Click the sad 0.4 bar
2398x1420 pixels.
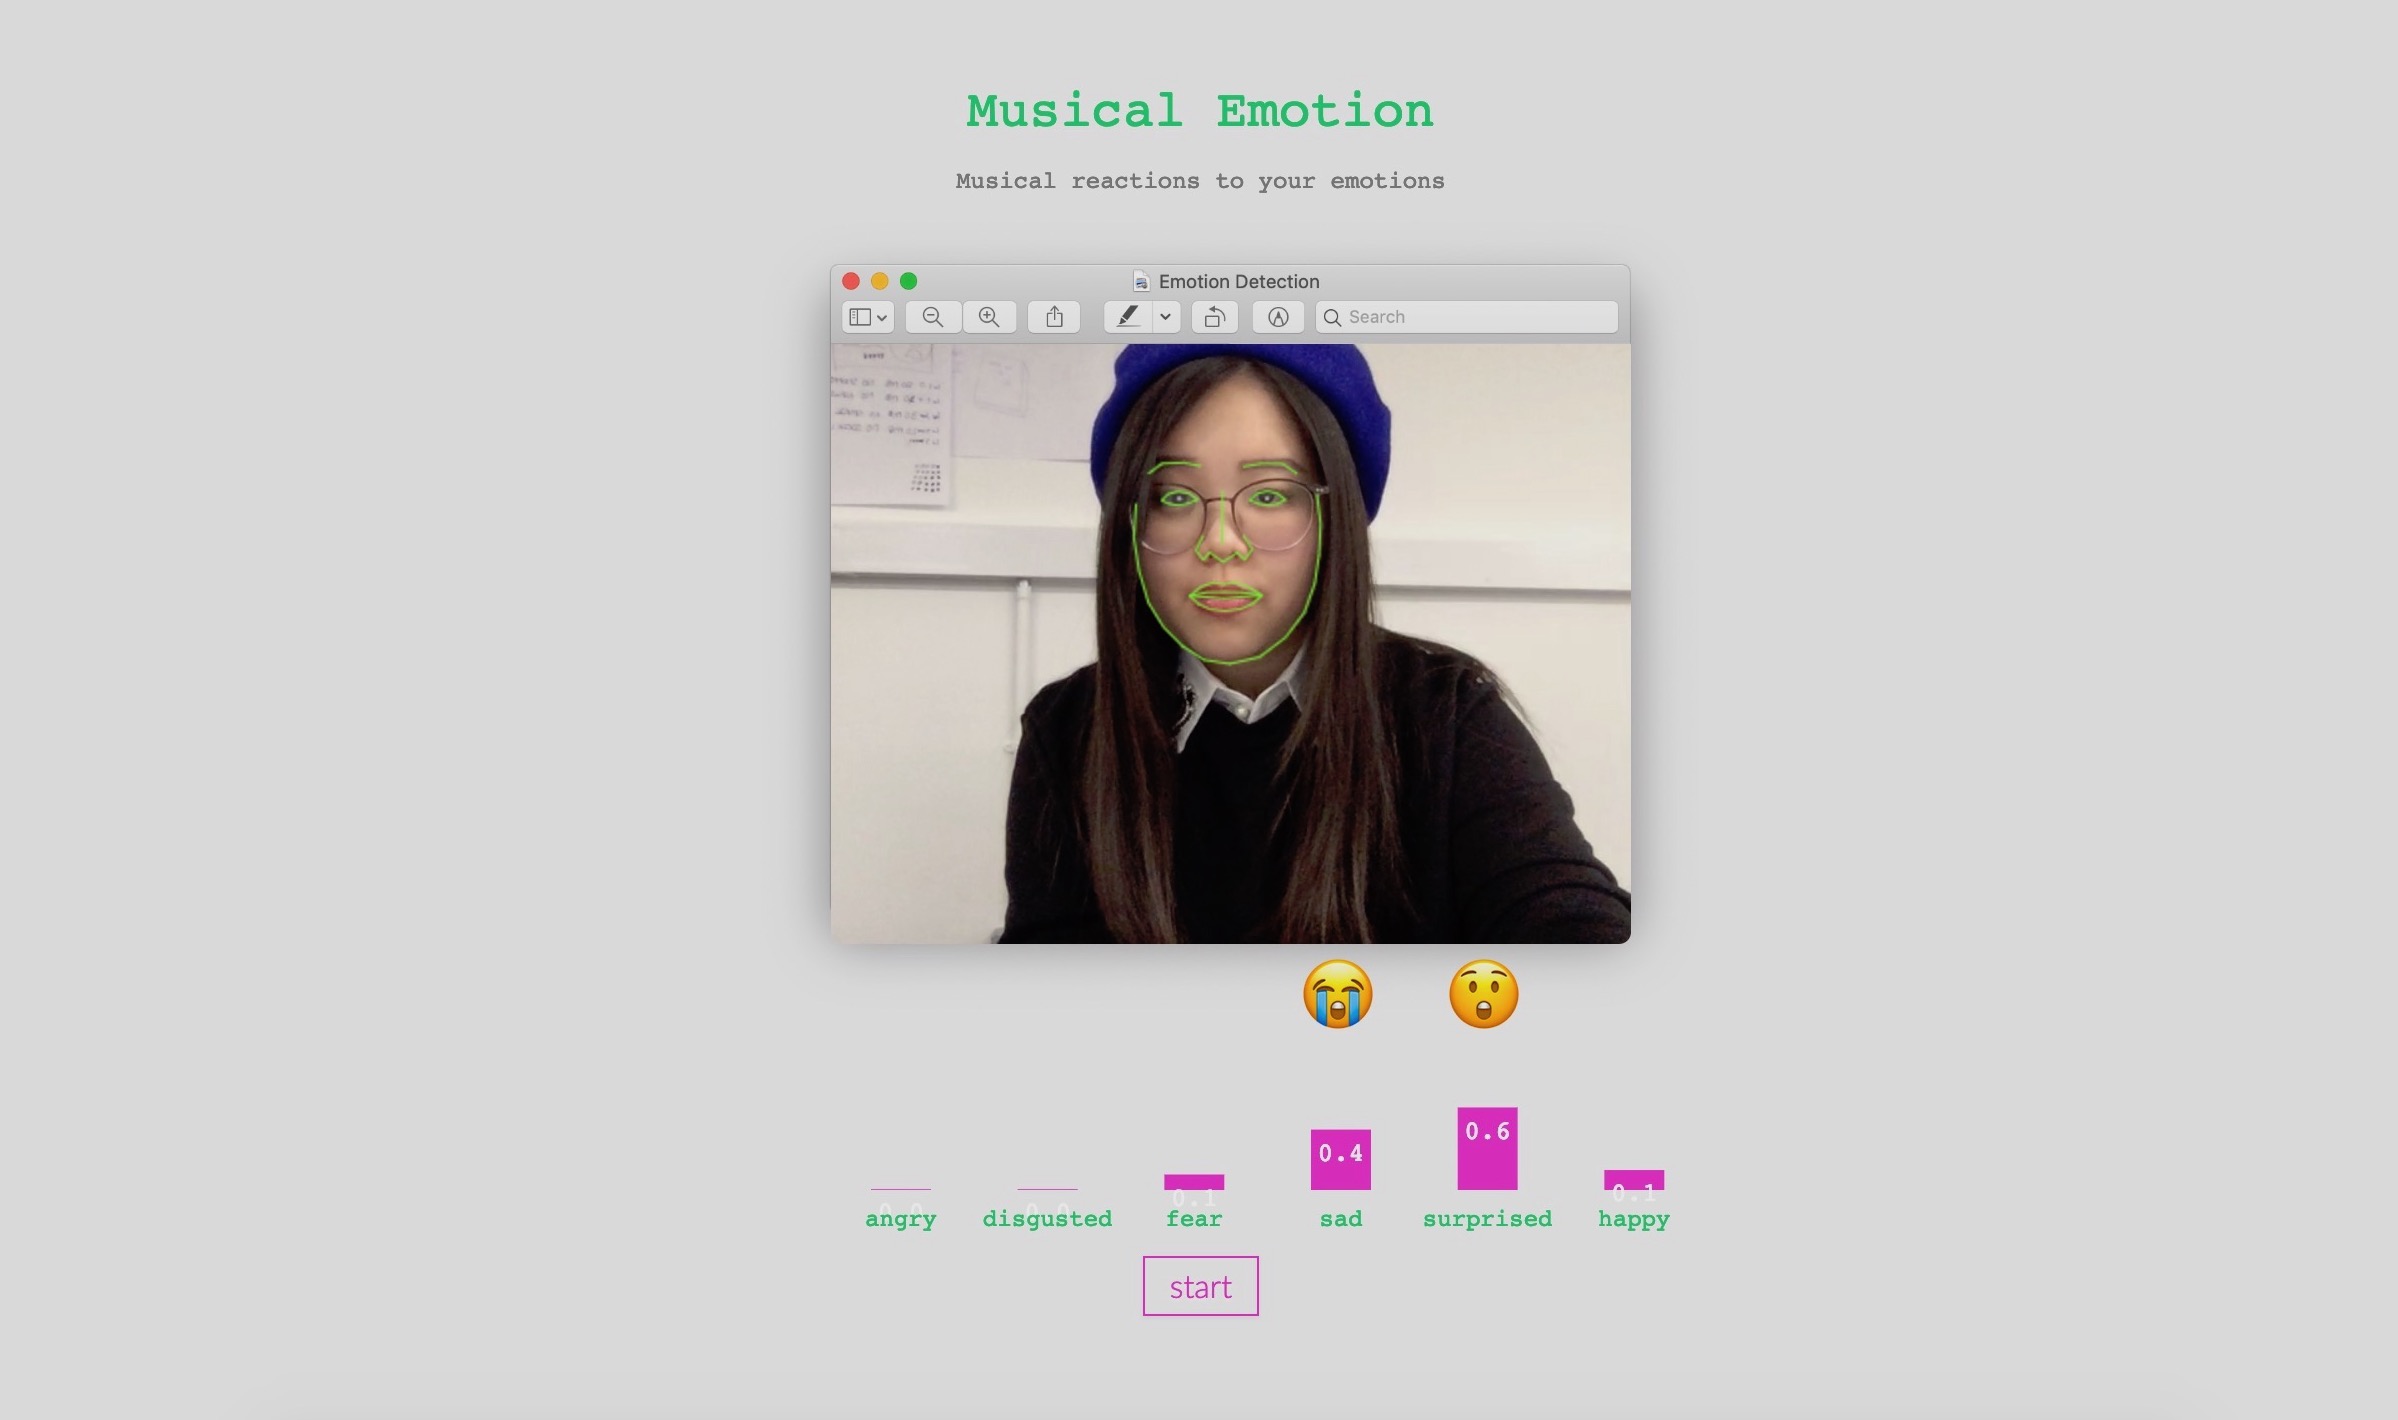coord(1340,1160)
